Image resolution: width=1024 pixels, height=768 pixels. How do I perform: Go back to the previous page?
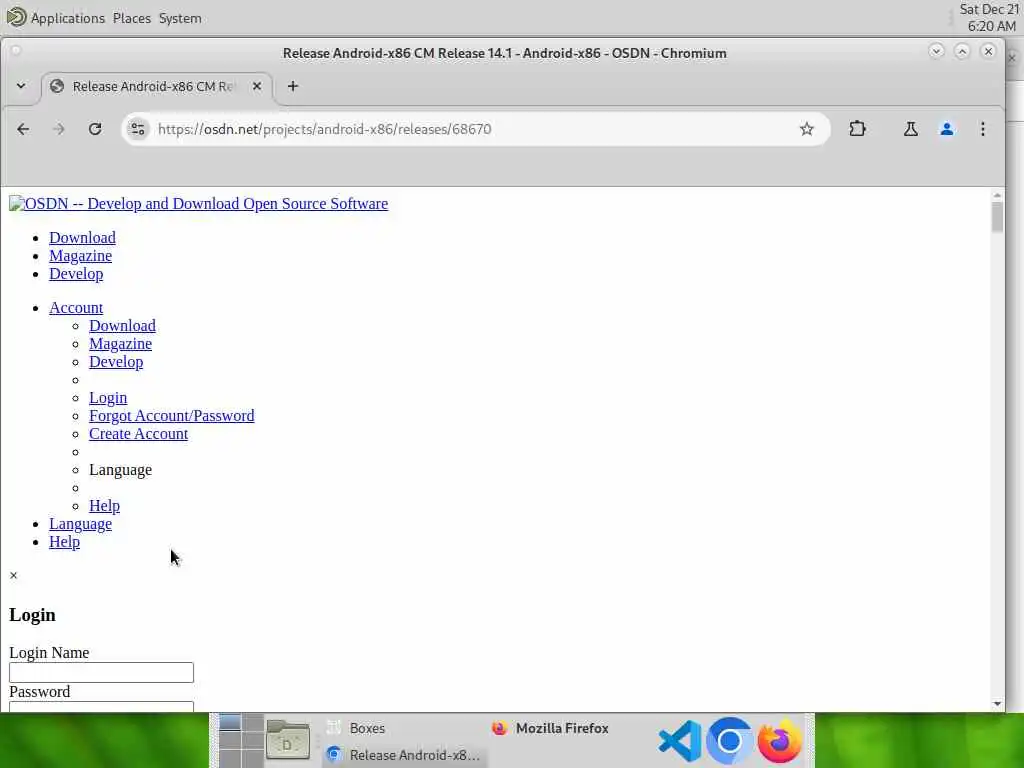(23, 129)
